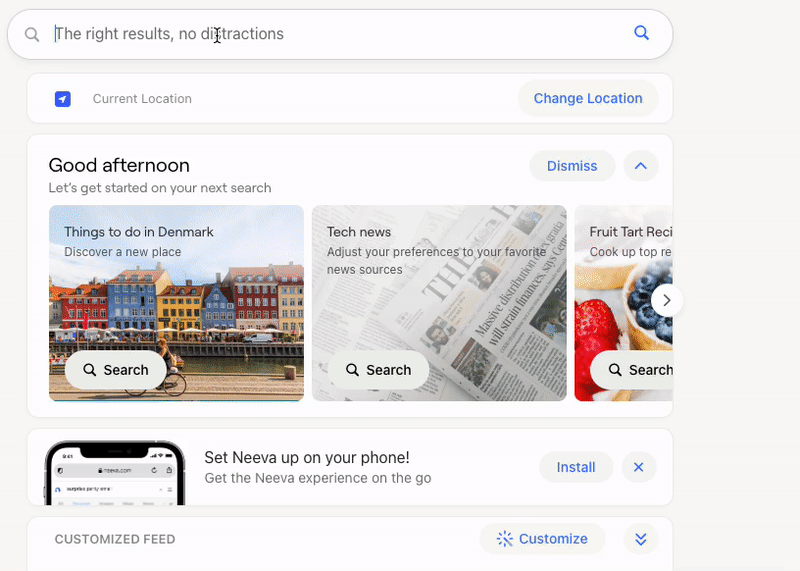Open the Tech news card image
The width and height of the screenshot is (800, 571).
click(x=439, y=303)
